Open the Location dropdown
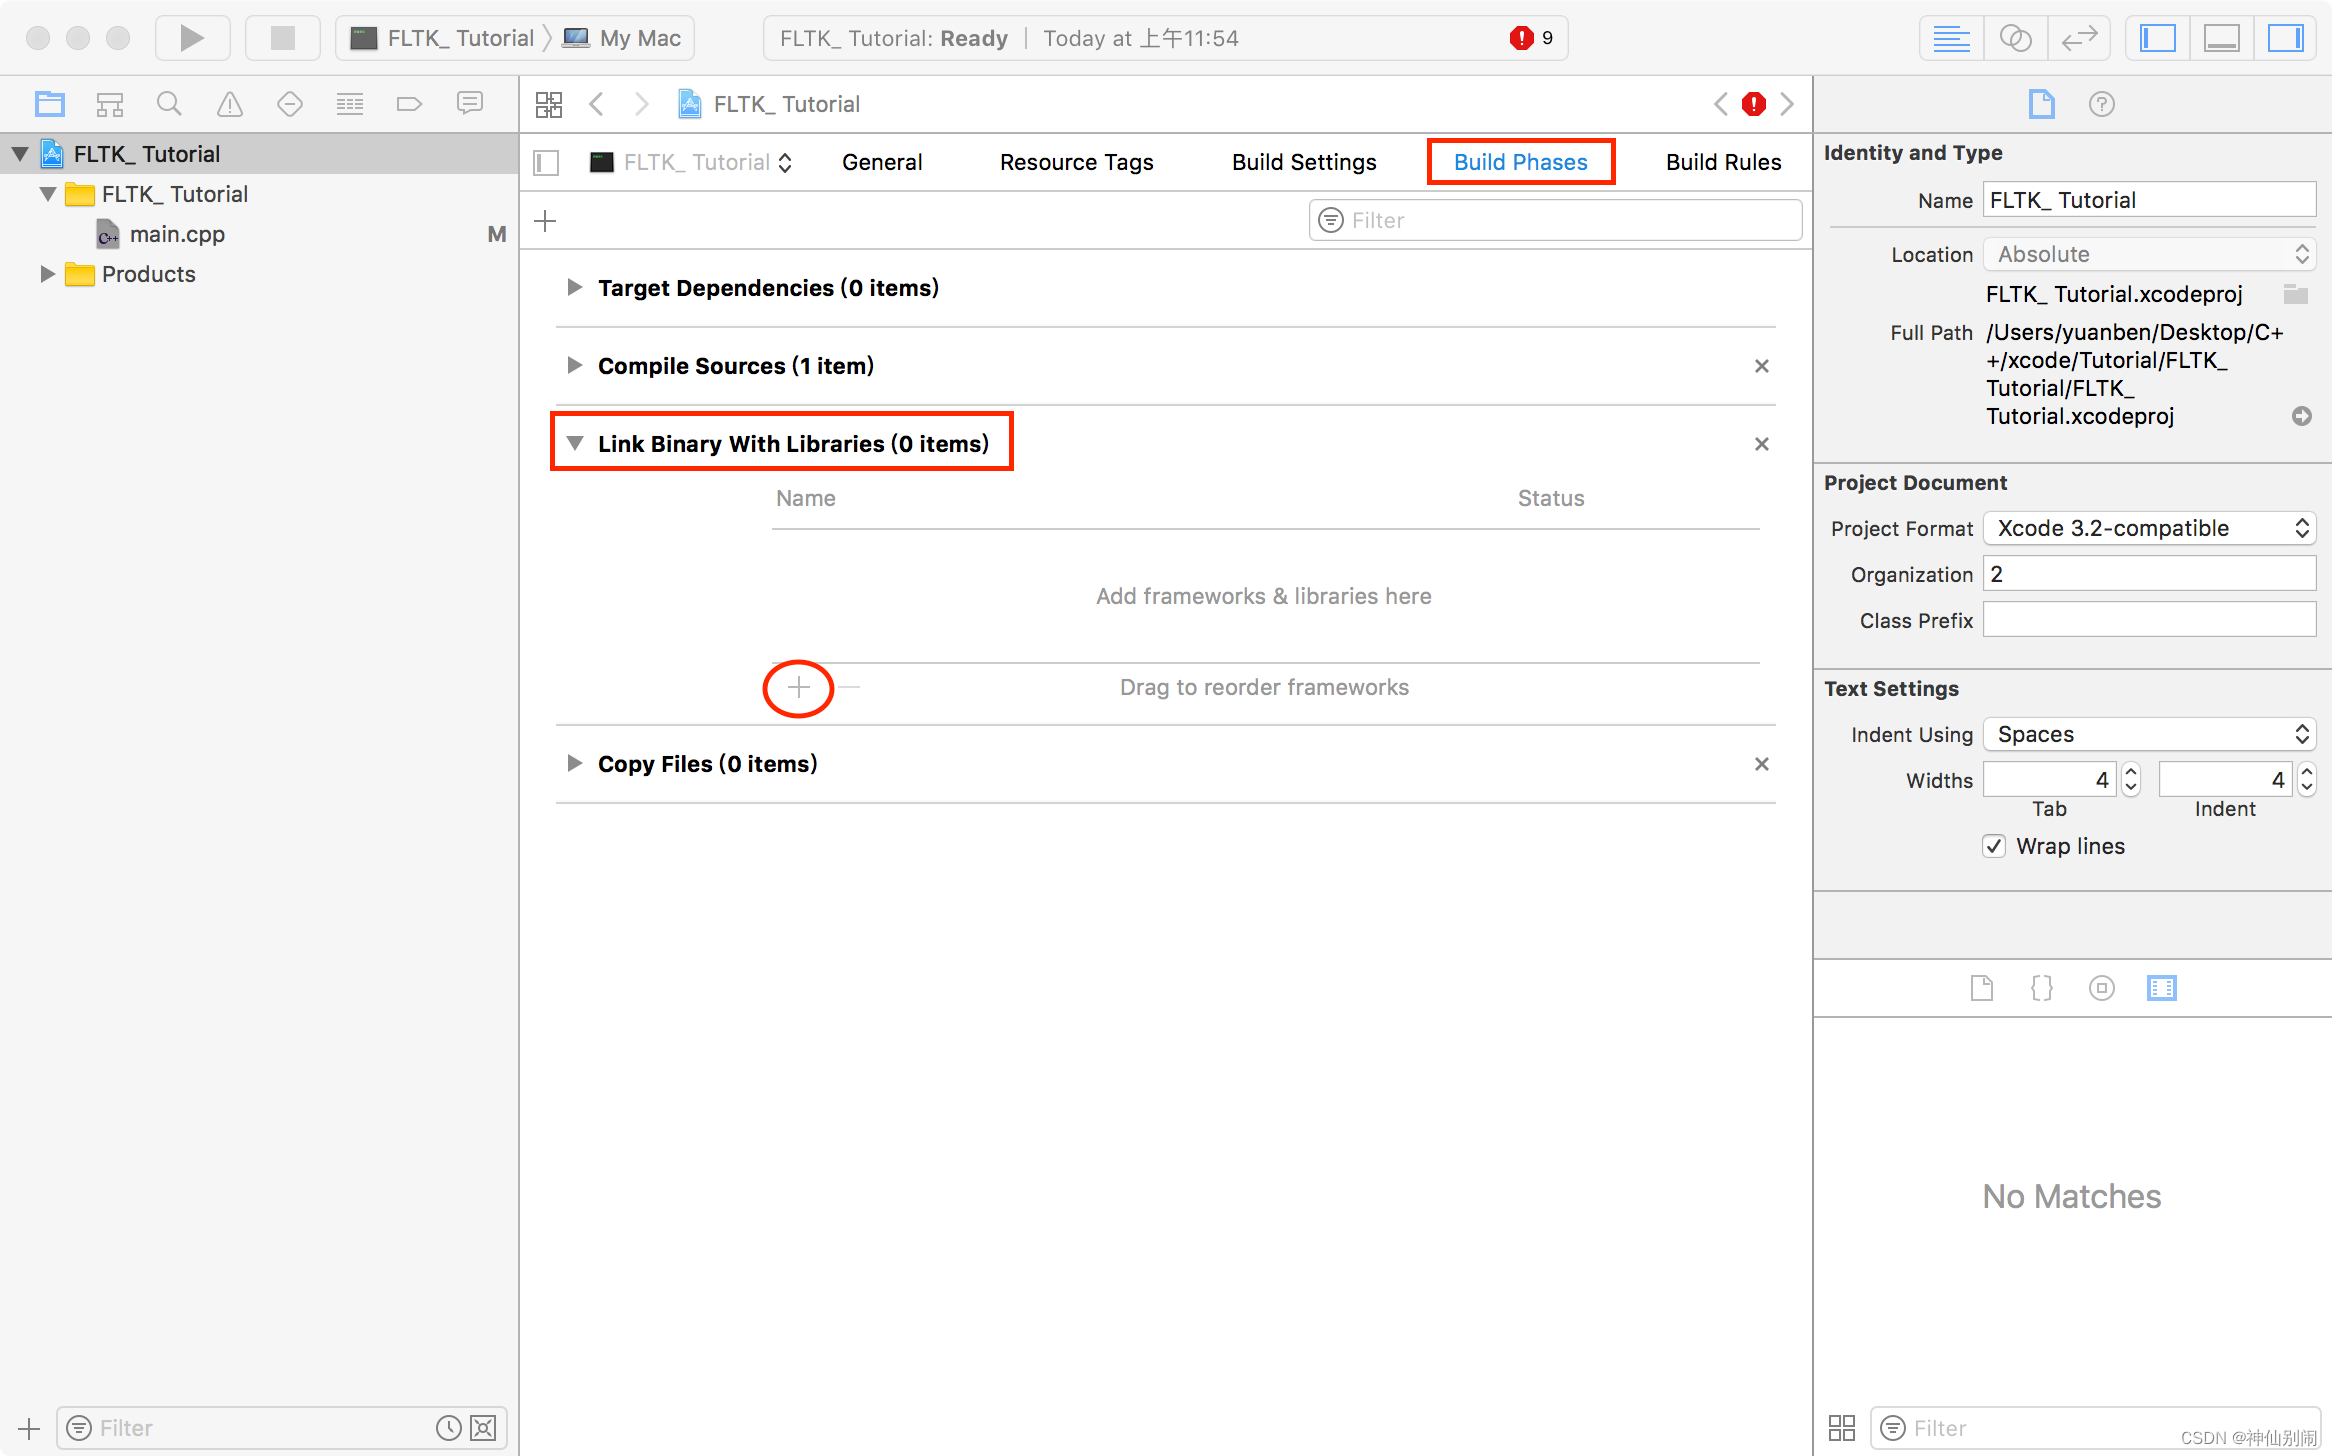Viewport: 2332px width, 1456px height. (2150, 254)
